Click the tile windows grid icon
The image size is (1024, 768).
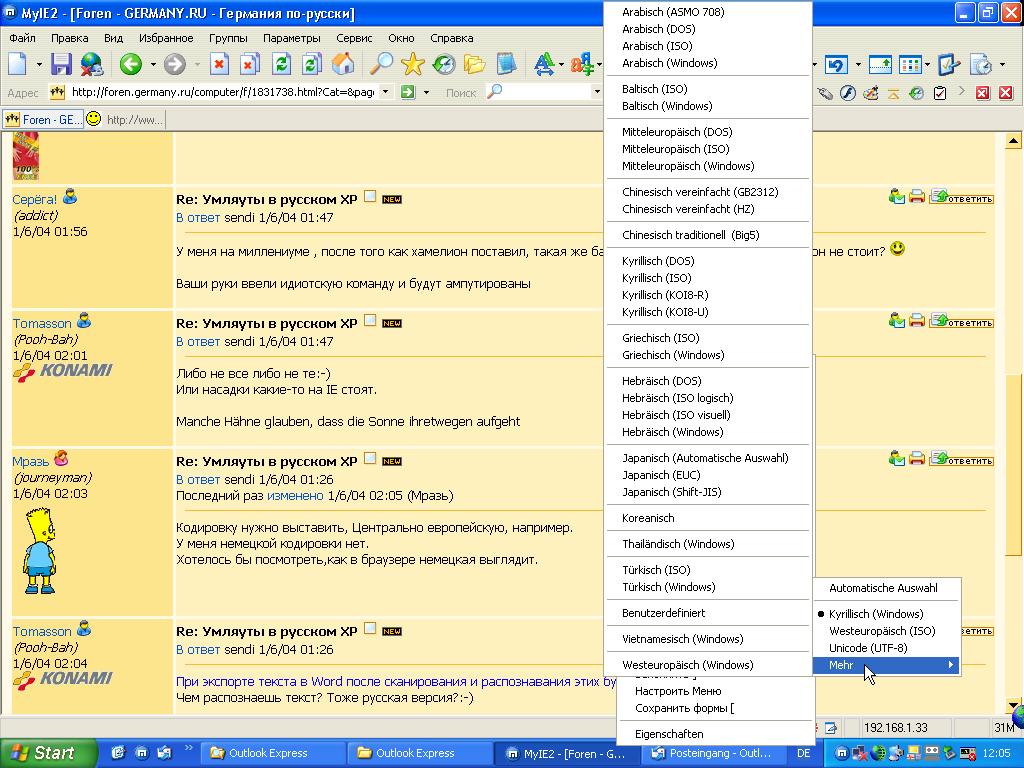pos(910,64)
